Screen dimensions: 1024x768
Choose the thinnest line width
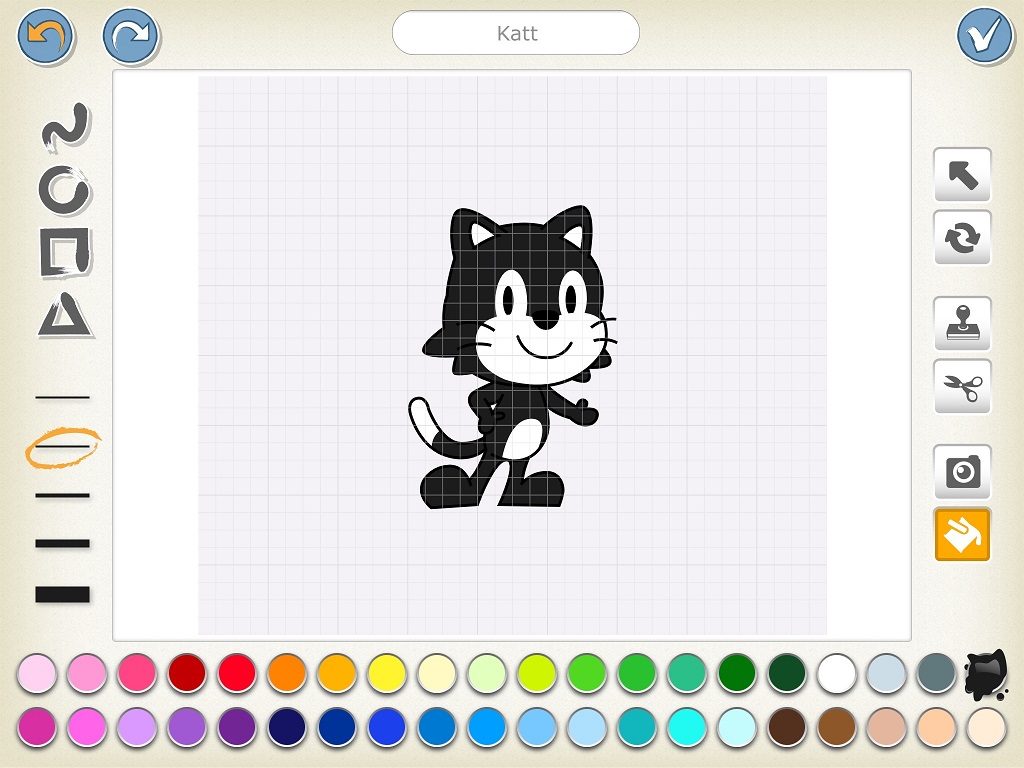click(x=63, y=397)
